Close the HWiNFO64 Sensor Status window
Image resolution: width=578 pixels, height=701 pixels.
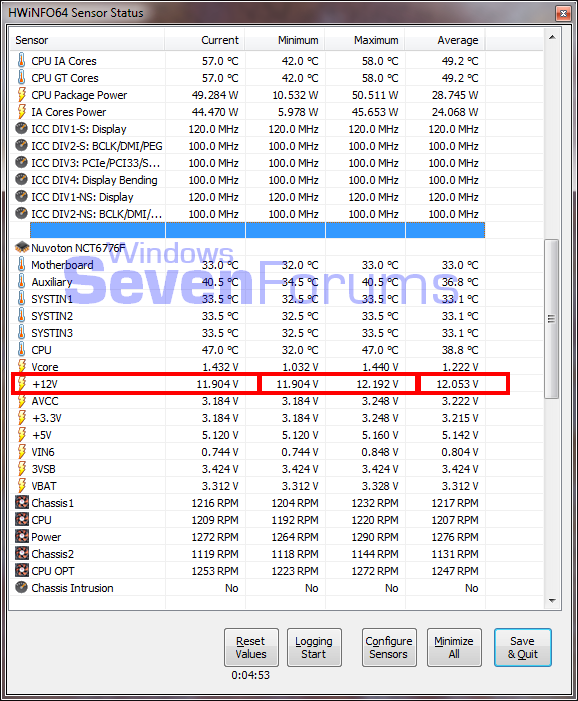click(x=563, y=13)
